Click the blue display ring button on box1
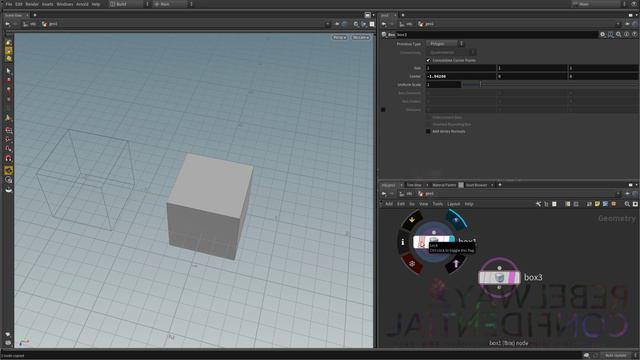The width and height of the screenshot is (640, 360). (x=456, y=220)
